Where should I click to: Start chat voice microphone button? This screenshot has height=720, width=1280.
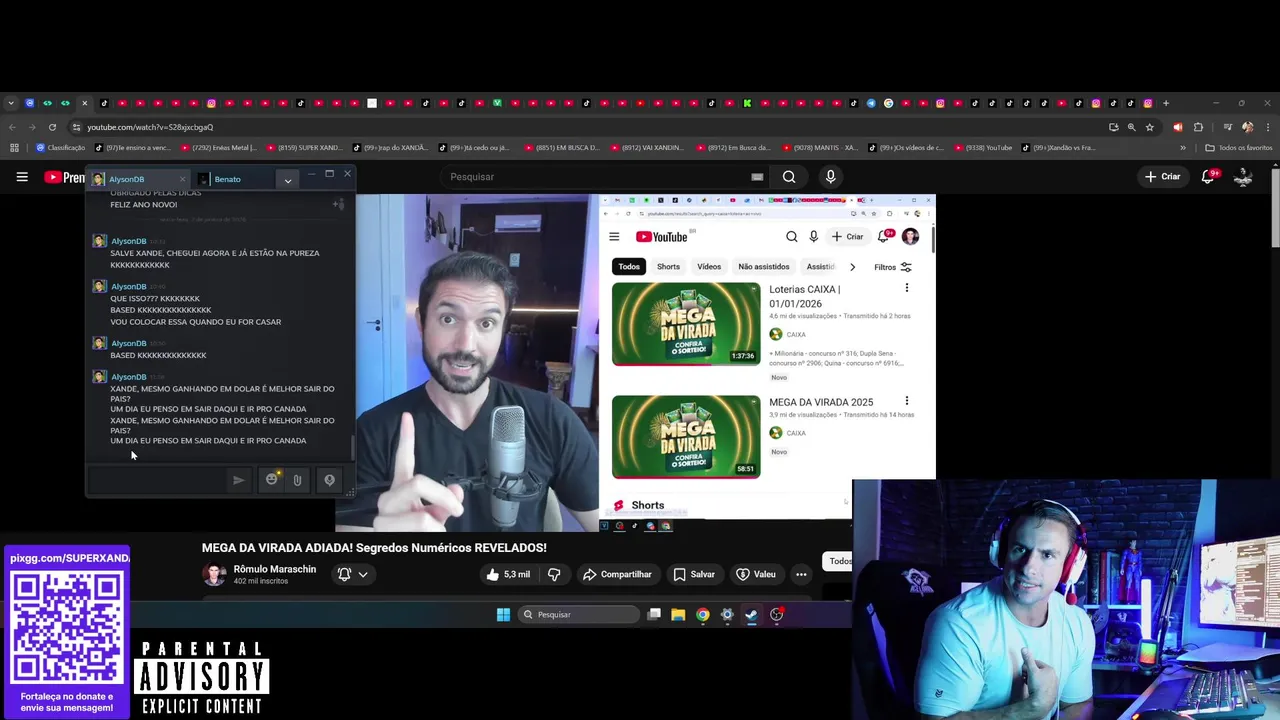329,480
